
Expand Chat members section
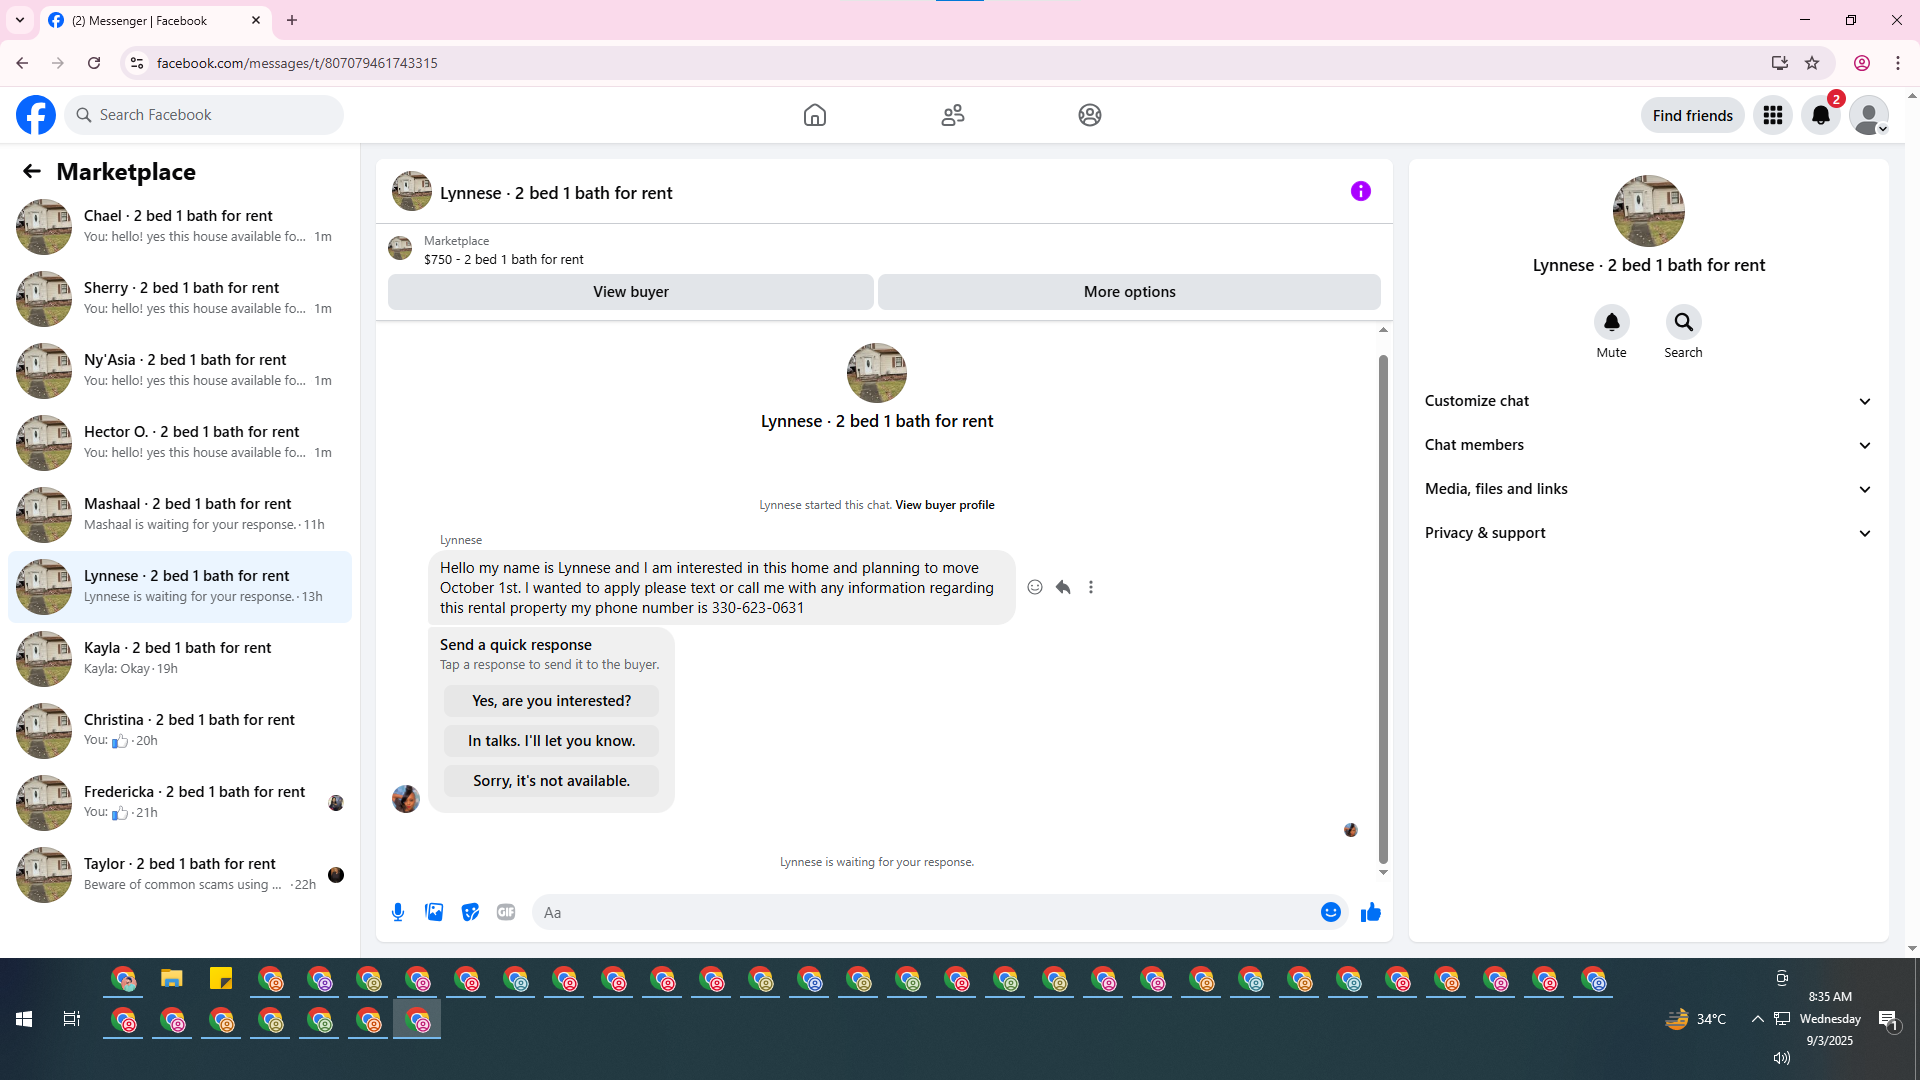[1649, 445]
